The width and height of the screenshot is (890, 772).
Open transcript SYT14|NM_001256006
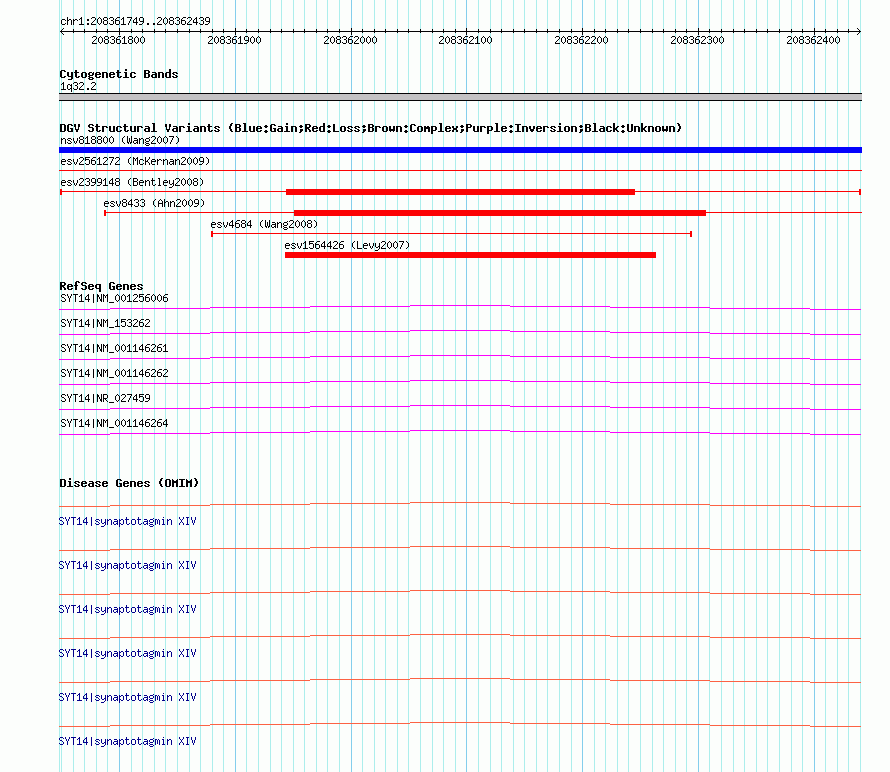point(114,299)
